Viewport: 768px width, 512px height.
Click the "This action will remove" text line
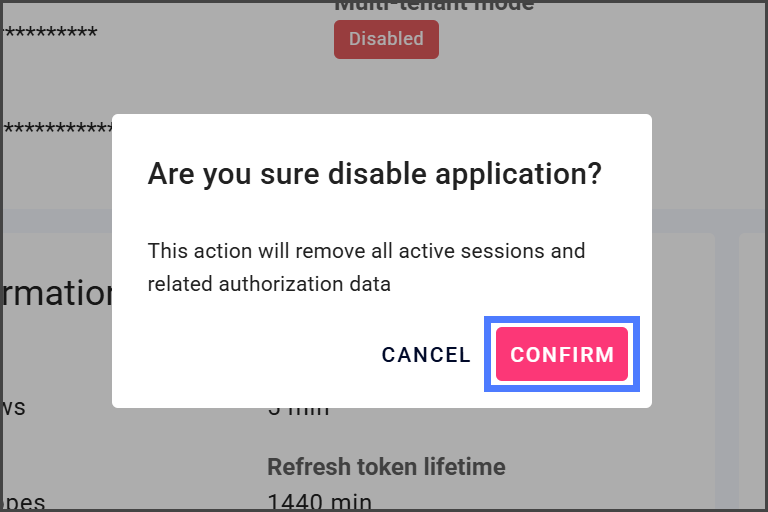click(366, 250)
